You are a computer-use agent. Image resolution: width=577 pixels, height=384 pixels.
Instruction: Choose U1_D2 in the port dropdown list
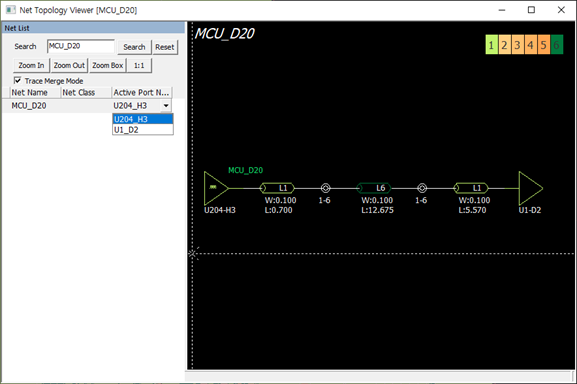pyautogui.click(x=143, y=129)
